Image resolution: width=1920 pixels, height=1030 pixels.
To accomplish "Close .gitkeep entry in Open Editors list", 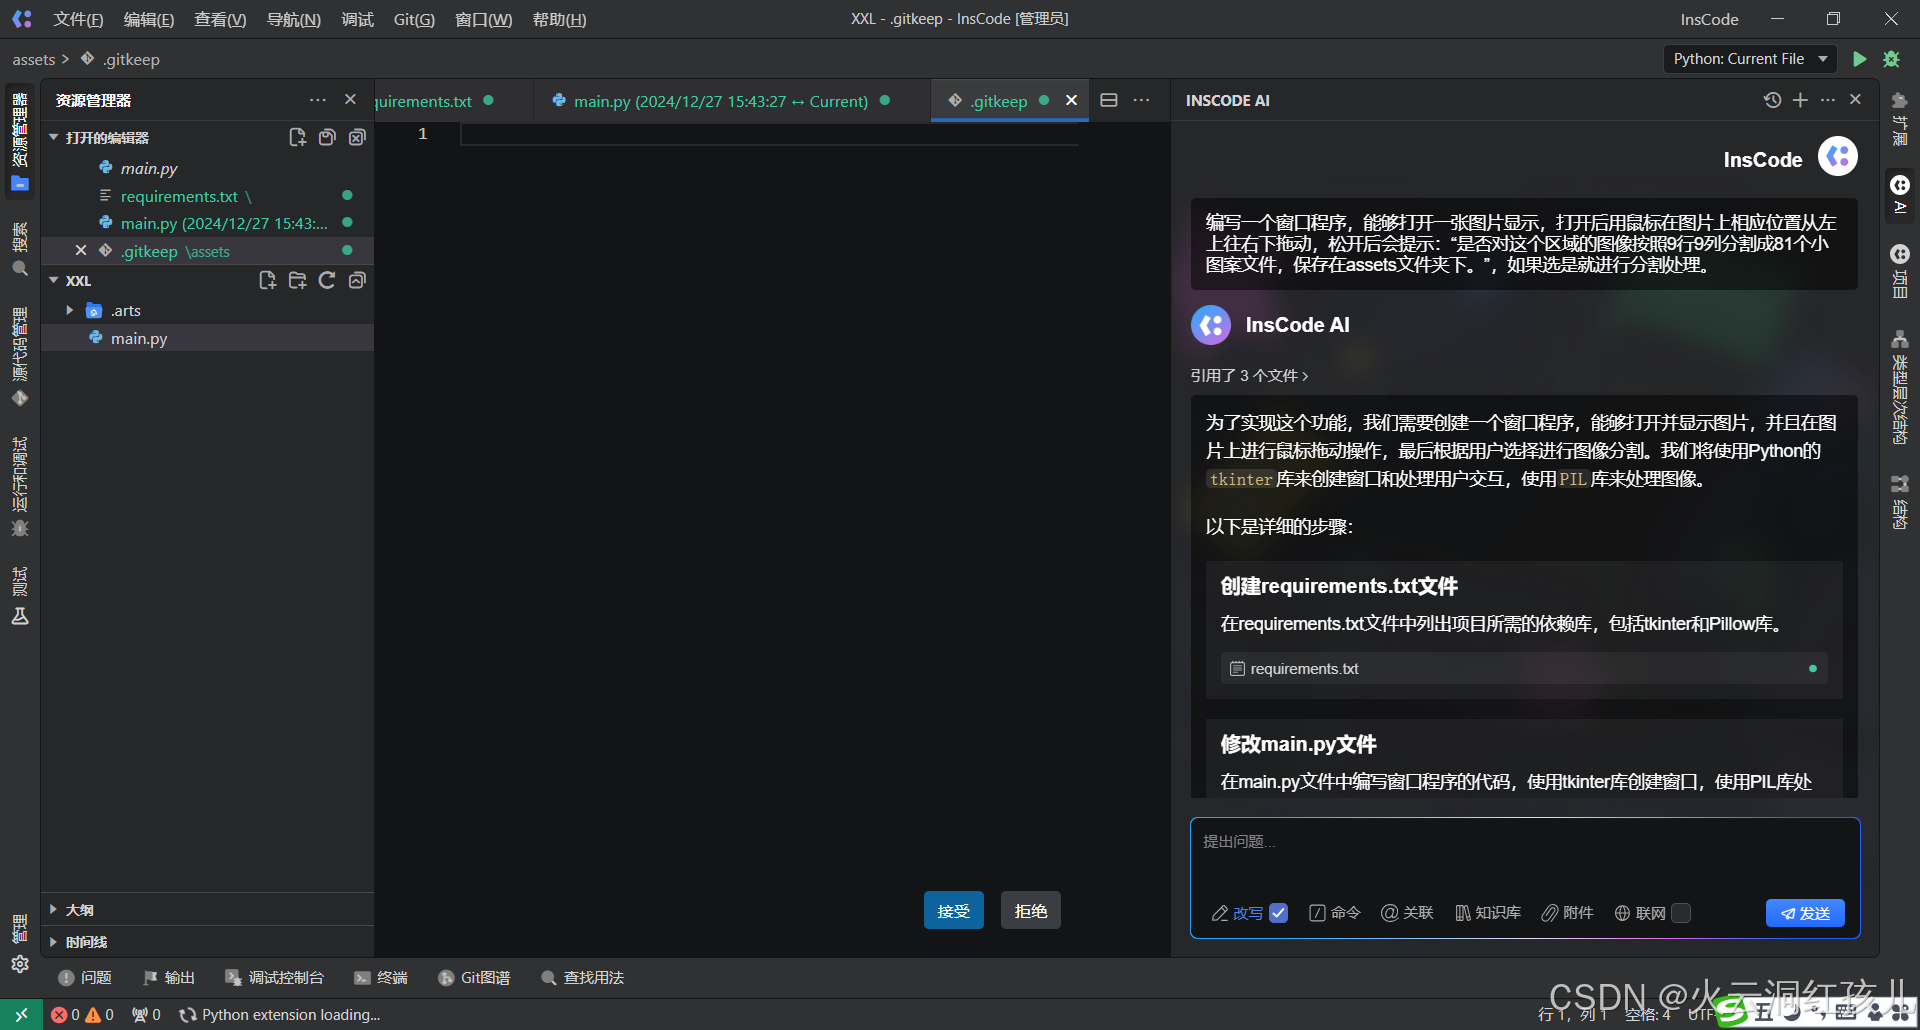I will (x=81, y=250).
